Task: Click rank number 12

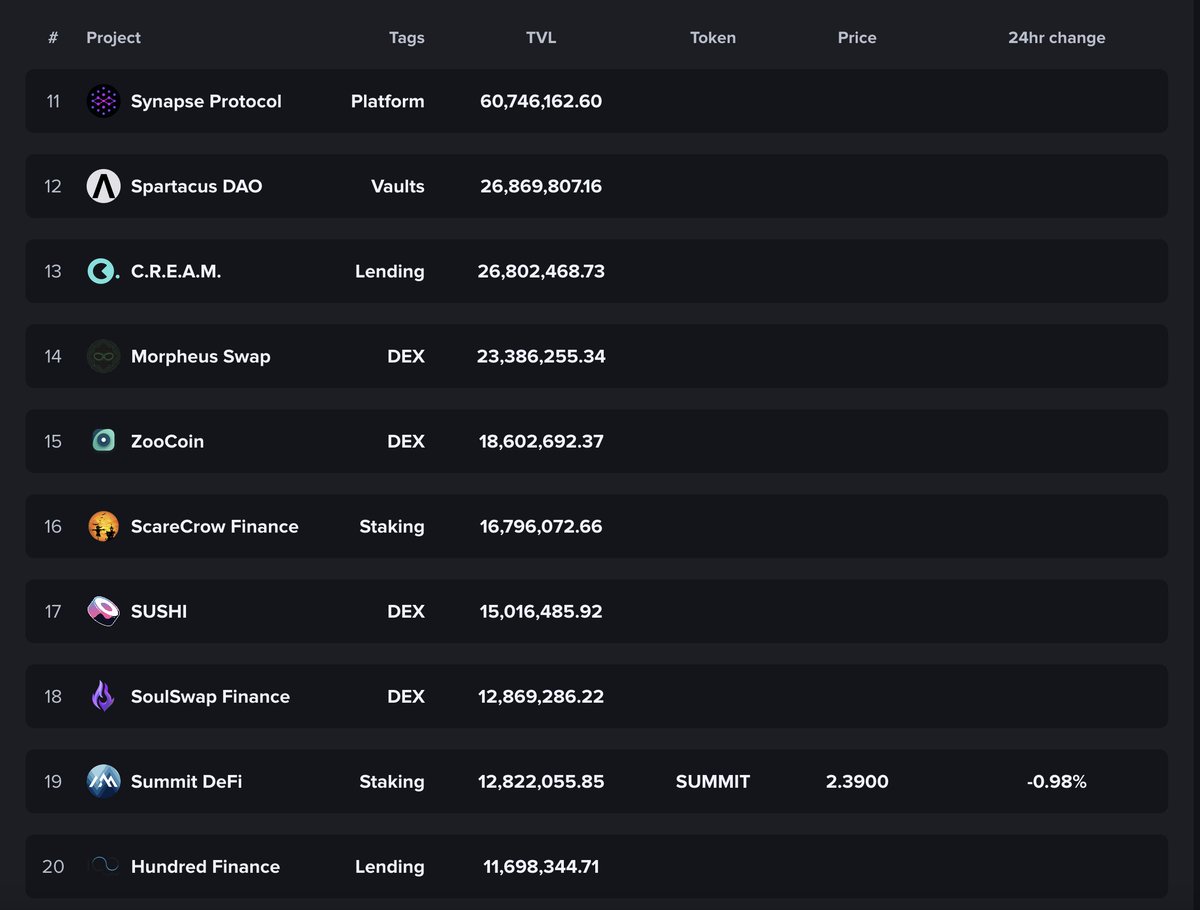Action: click(x=53, y=186)
